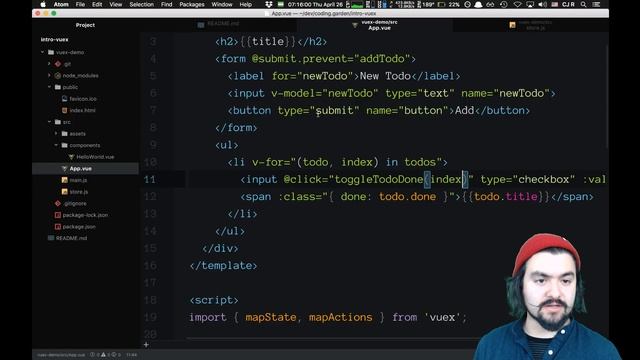Open the Find menu
Image resolution: width=640 pixels, height=360 pixels.
point(167,4)
